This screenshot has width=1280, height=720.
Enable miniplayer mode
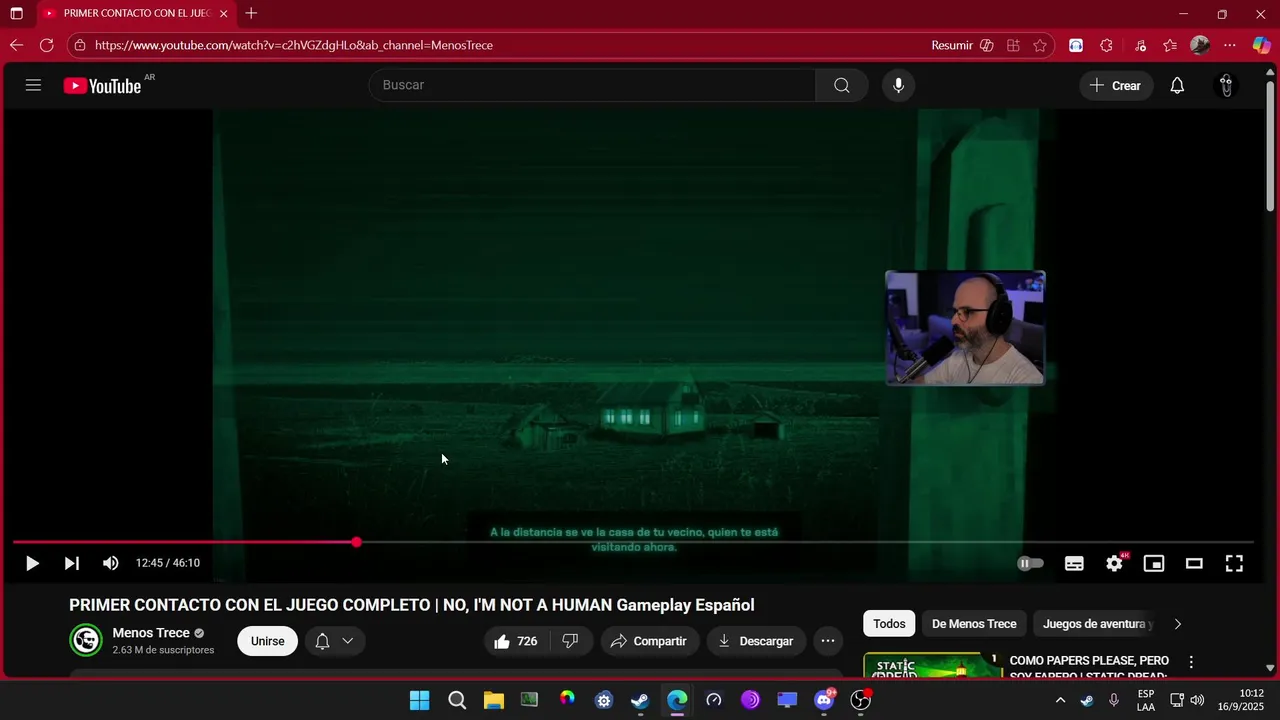pyautogui.click(x=1154, y=563)
